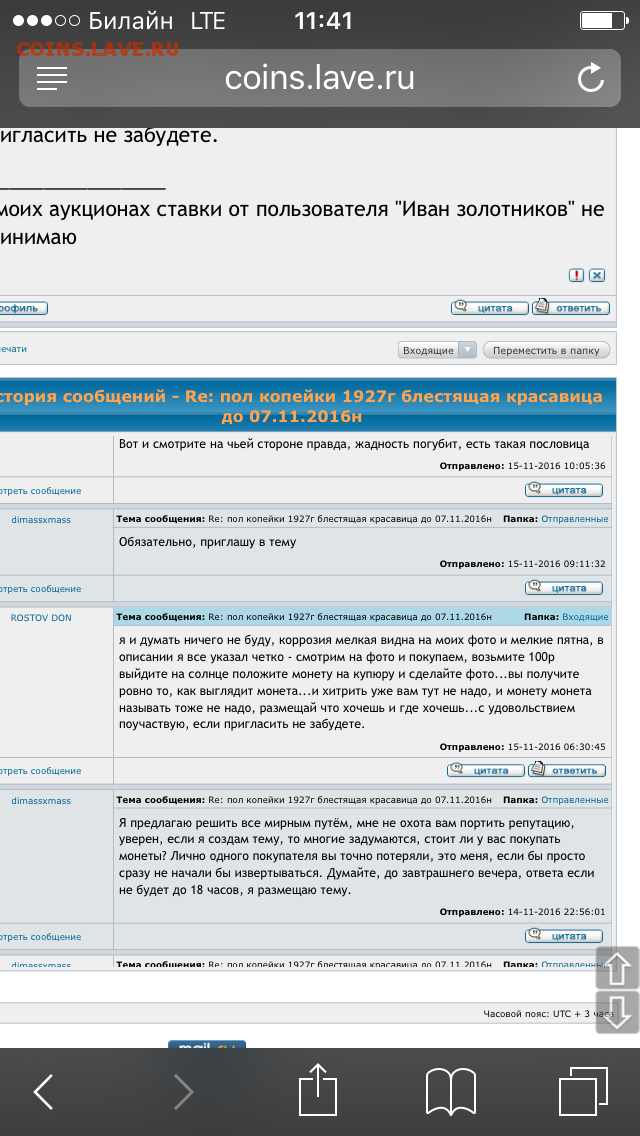Open the Safari share sheet icon
640x1136 pixels.
click(318, 1089)
